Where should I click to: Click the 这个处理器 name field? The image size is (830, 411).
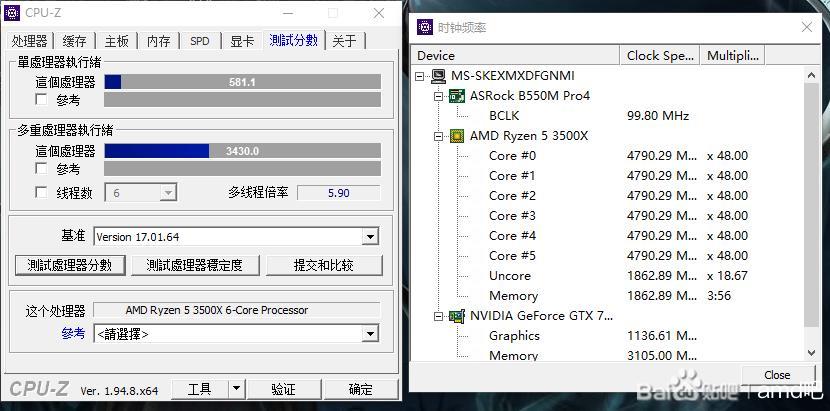[x=237, y=310]
